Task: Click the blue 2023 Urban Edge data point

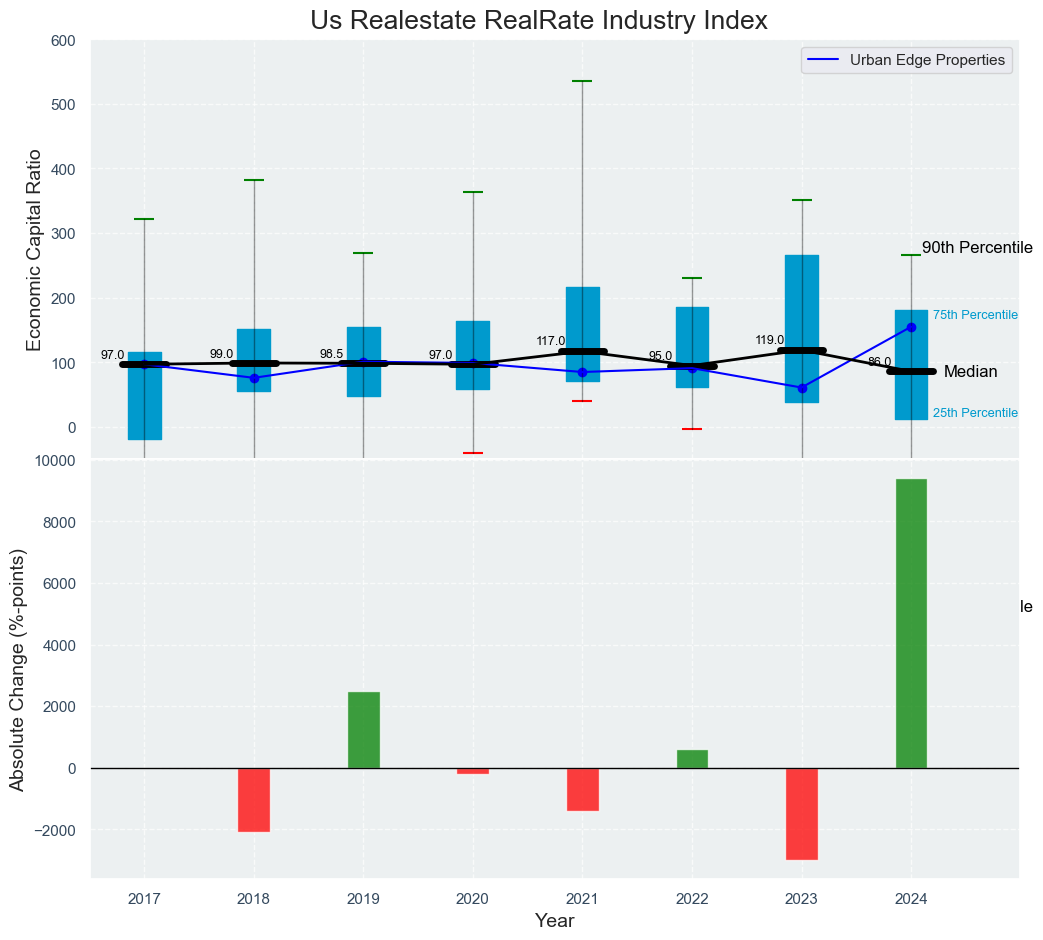Action: pyautogui.click(x=802, y=389)
